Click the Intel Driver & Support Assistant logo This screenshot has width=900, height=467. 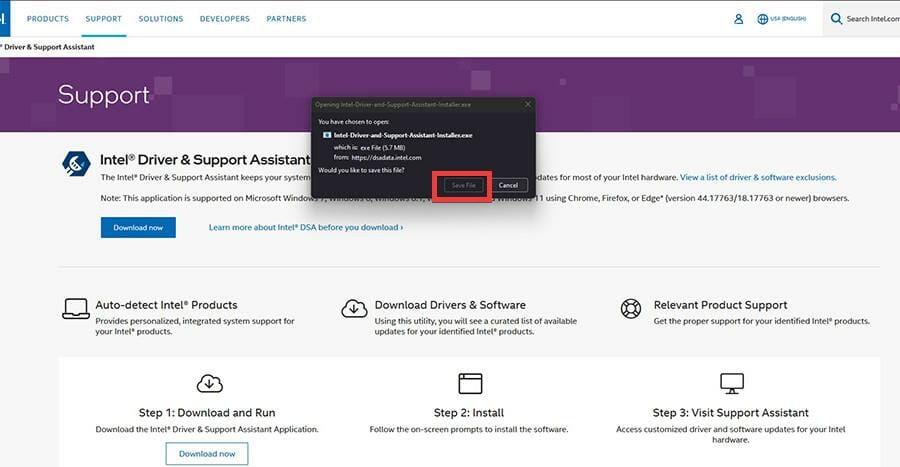(76, 164)
